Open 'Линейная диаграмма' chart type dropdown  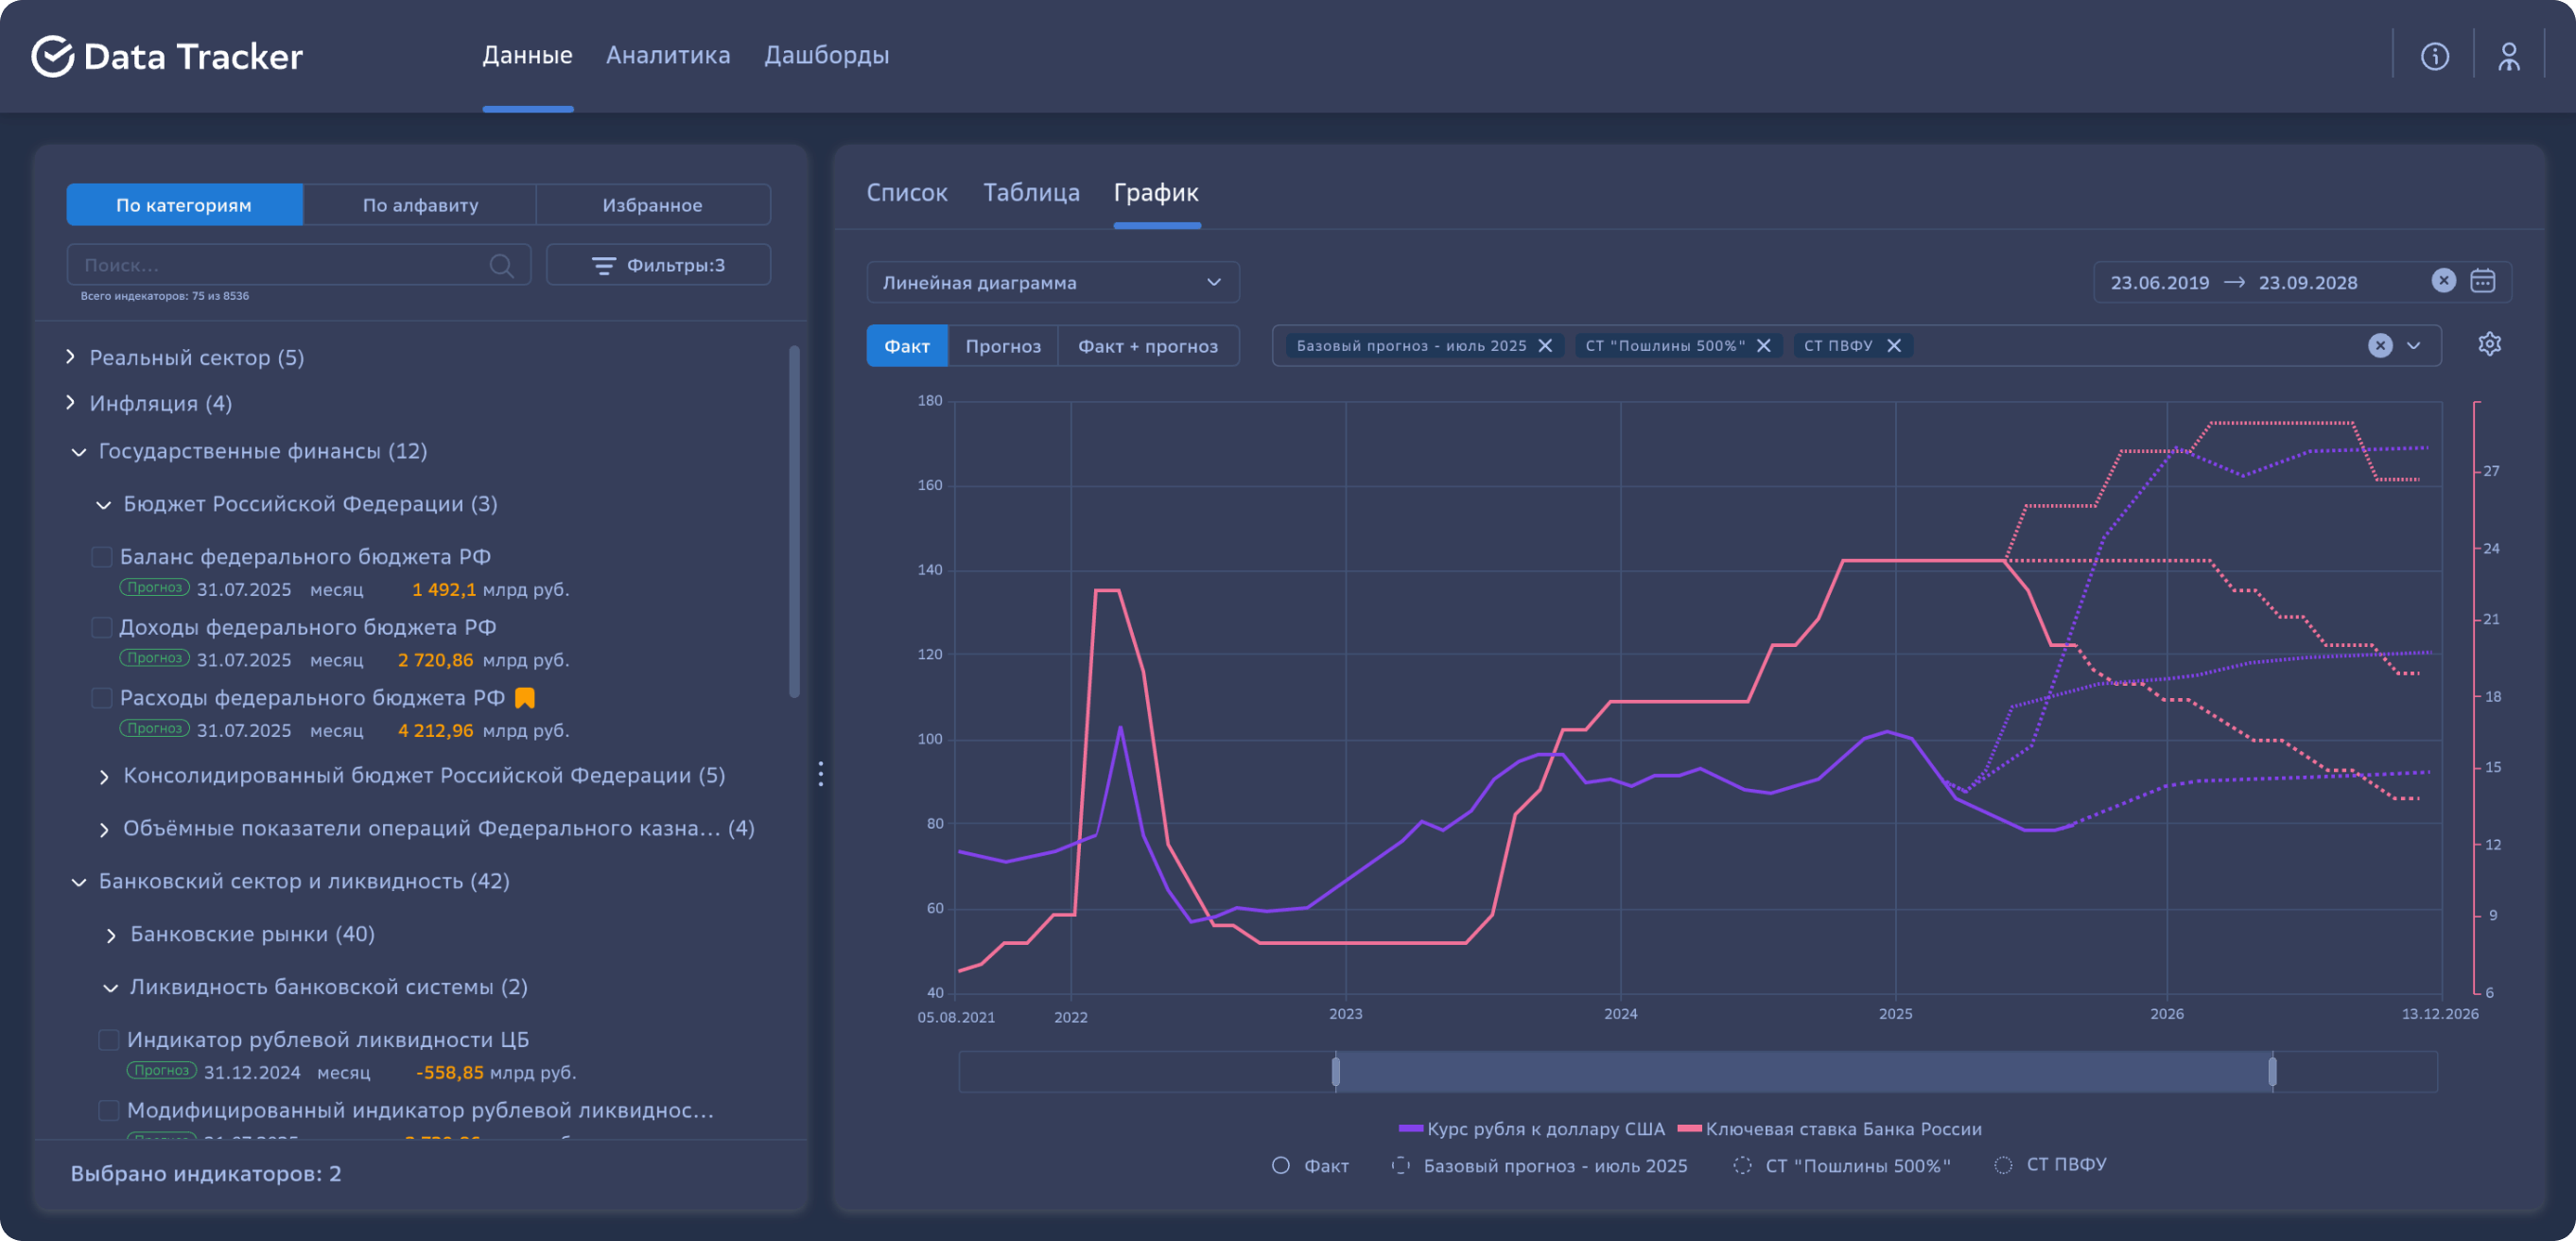click(1052, 282)
